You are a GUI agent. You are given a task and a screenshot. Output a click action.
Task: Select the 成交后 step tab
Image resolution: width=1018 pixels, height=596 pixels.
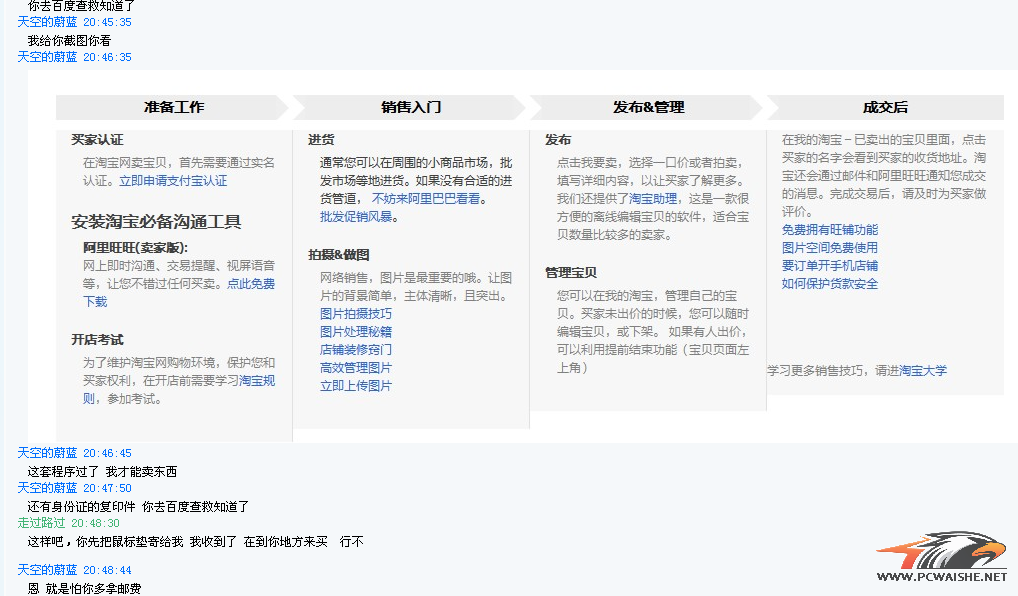pos(885,107)
